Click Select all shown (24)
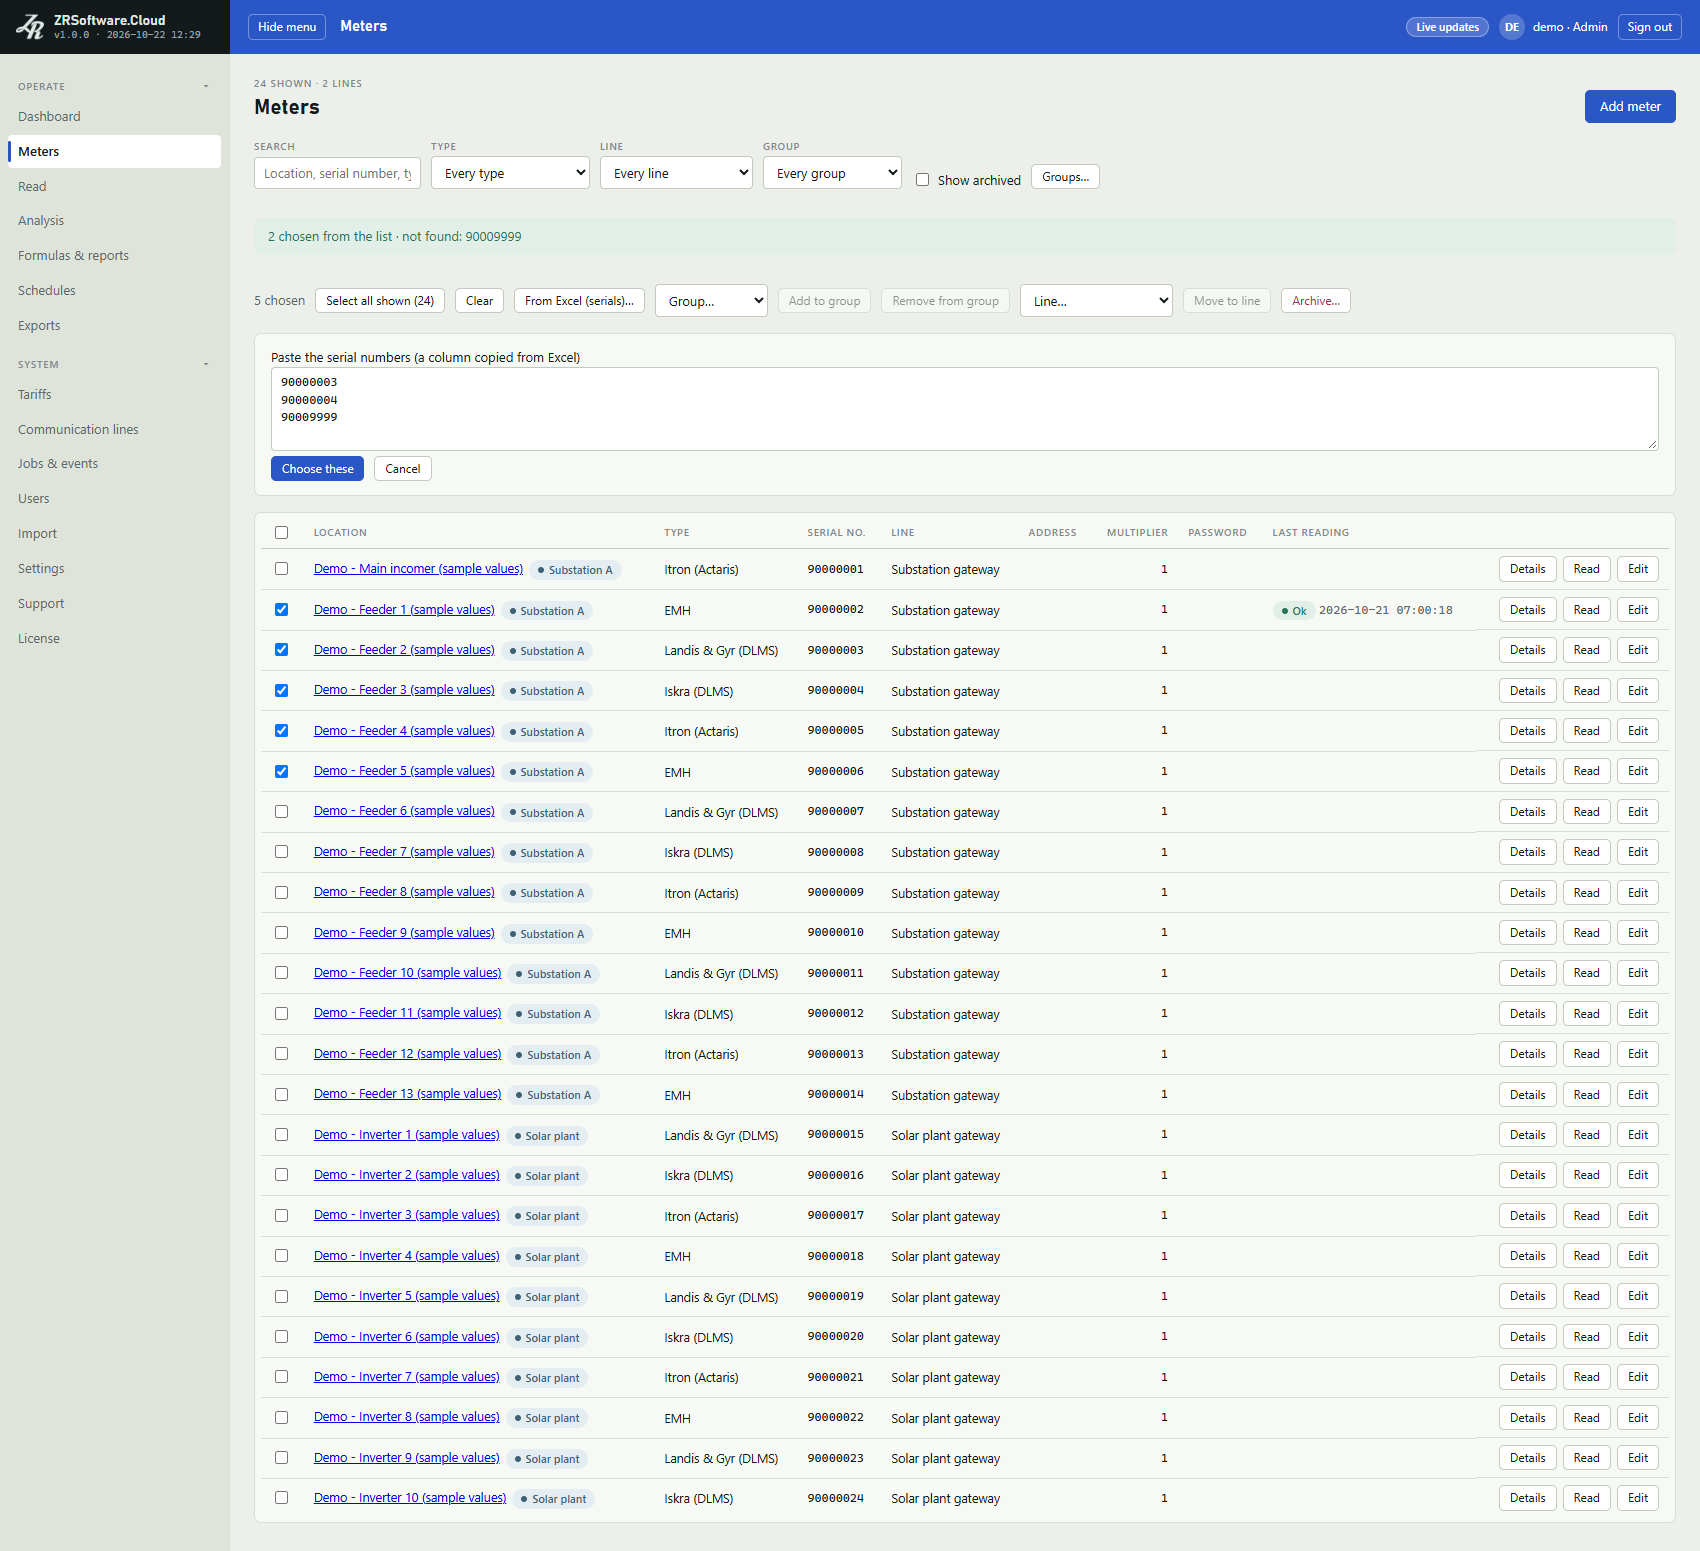This screenshot has width=1700, height=1551. (380, 301)
